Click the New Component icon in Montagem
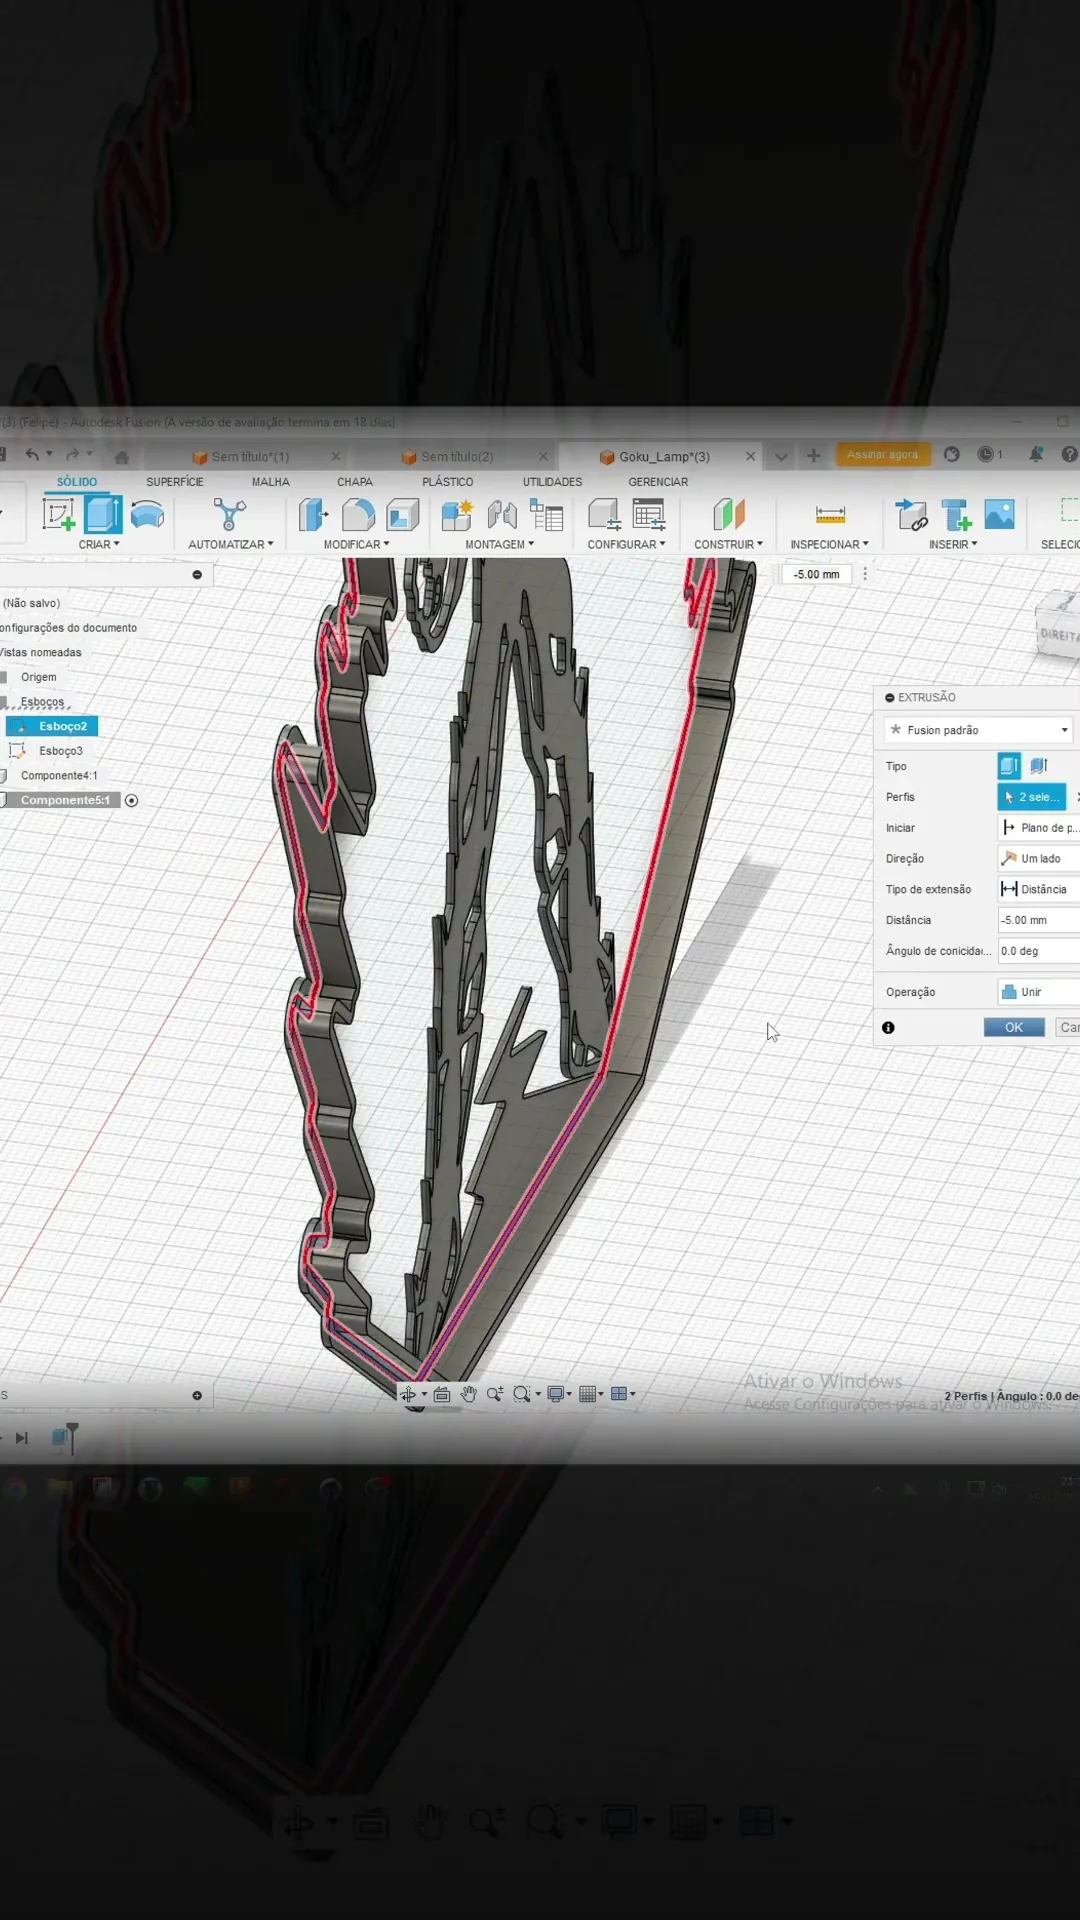 (x=457, y=515)
